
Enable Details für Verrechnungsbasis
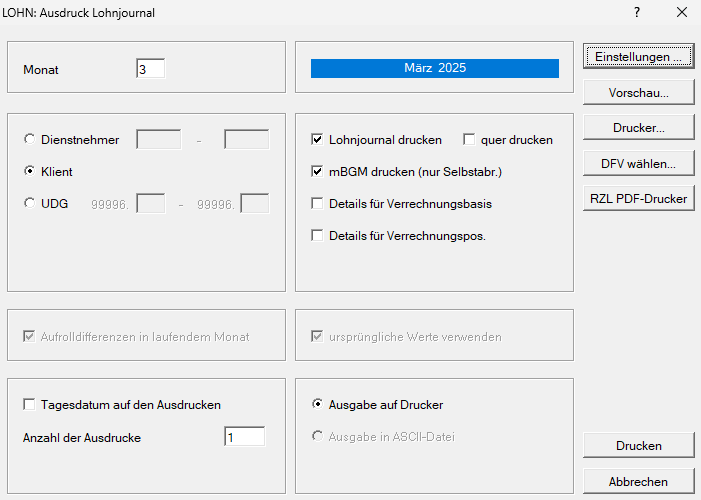[x=318, y=204]
